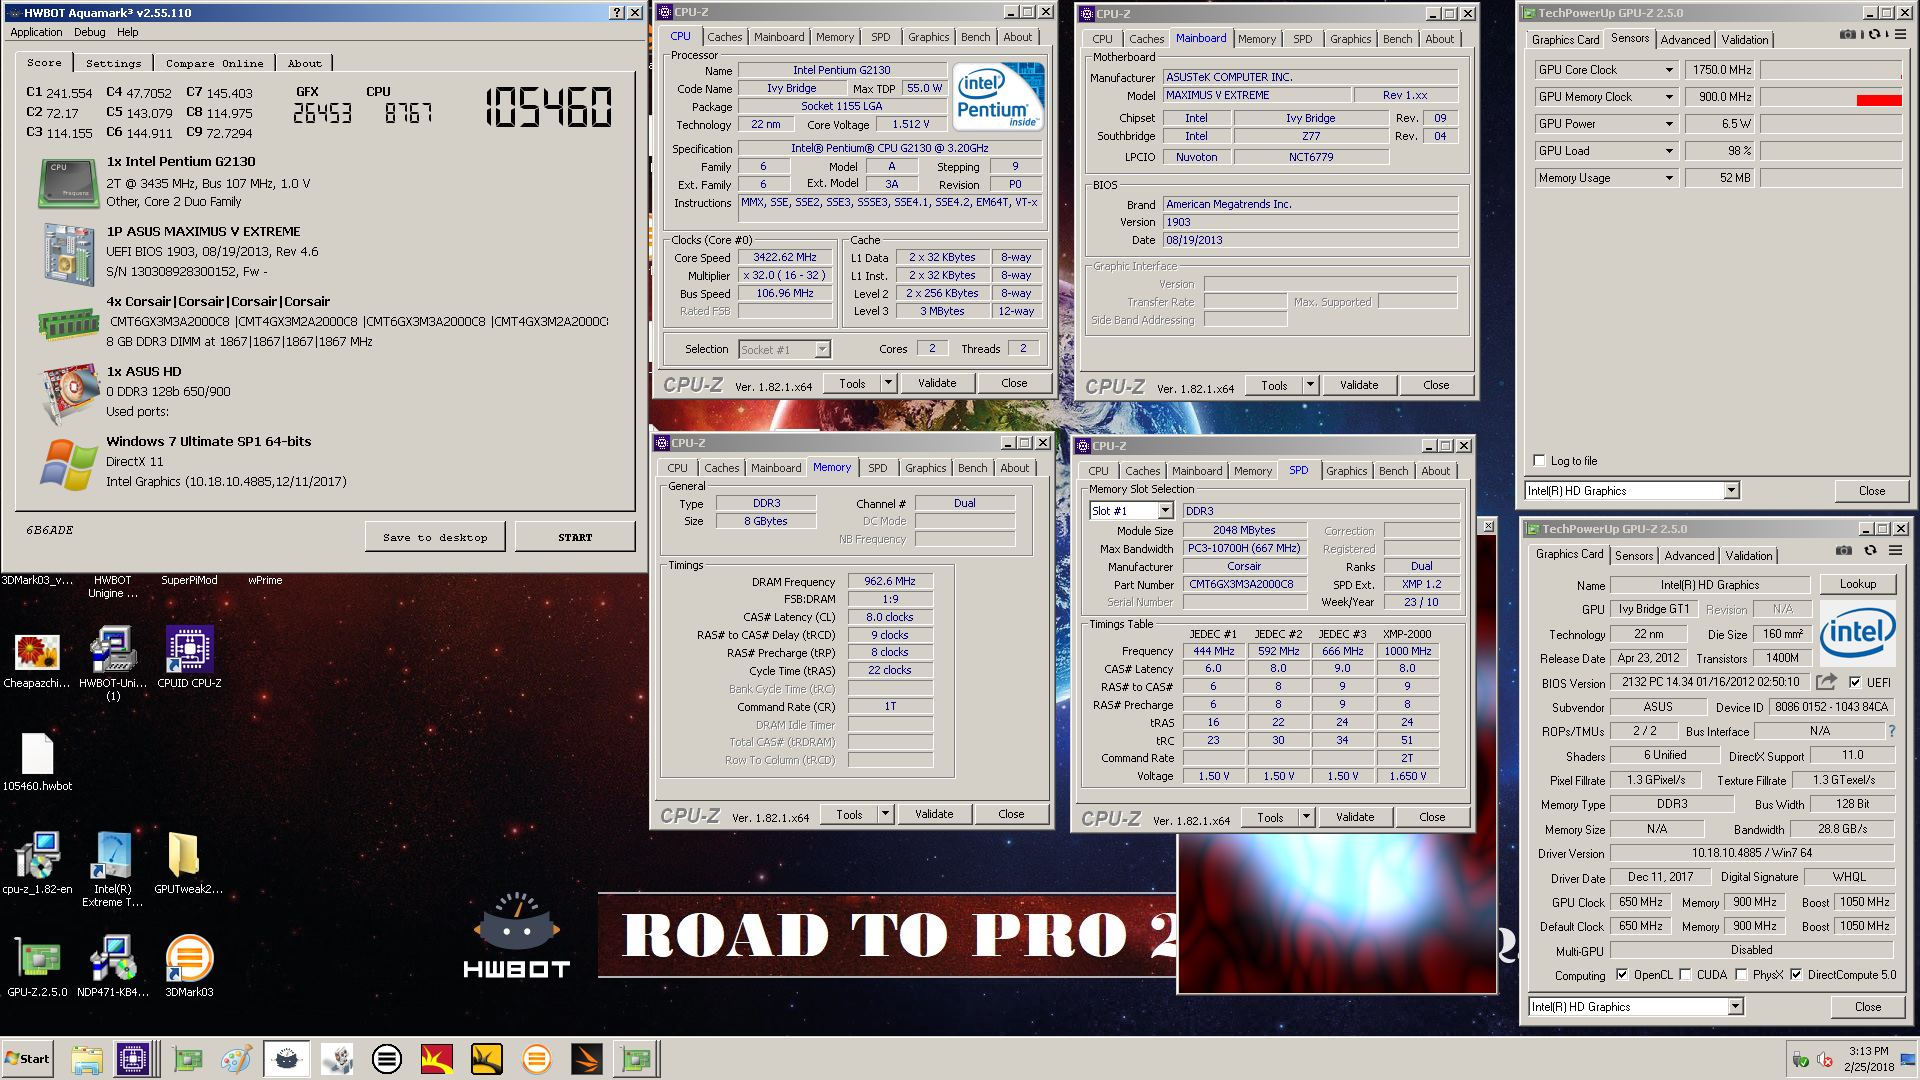Viewport: 1920px width, 1080px height.
Task: Open Caches tab in CPU-Z CPU window
Action: (x=724, y=37)
